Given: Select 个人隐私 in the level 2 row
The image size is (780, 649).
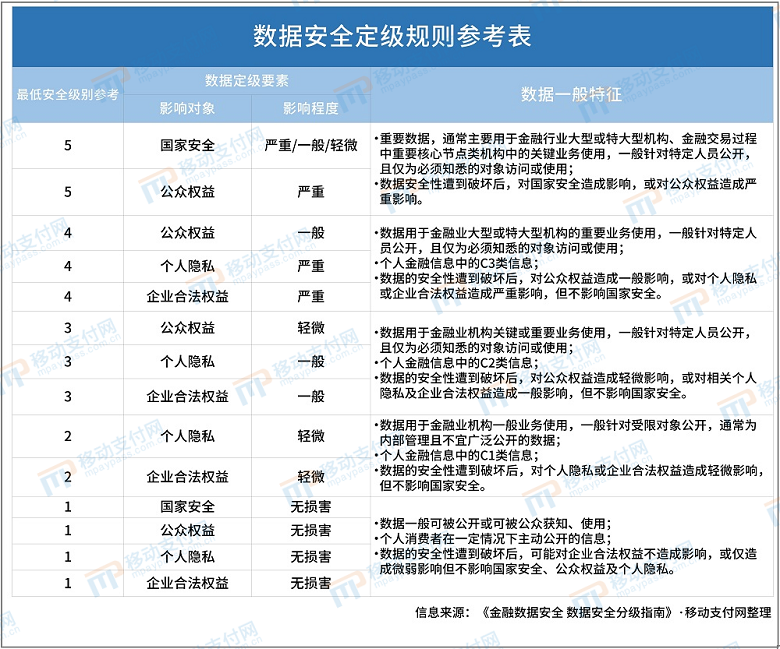Looking at the screenshot, I should 187,436.
